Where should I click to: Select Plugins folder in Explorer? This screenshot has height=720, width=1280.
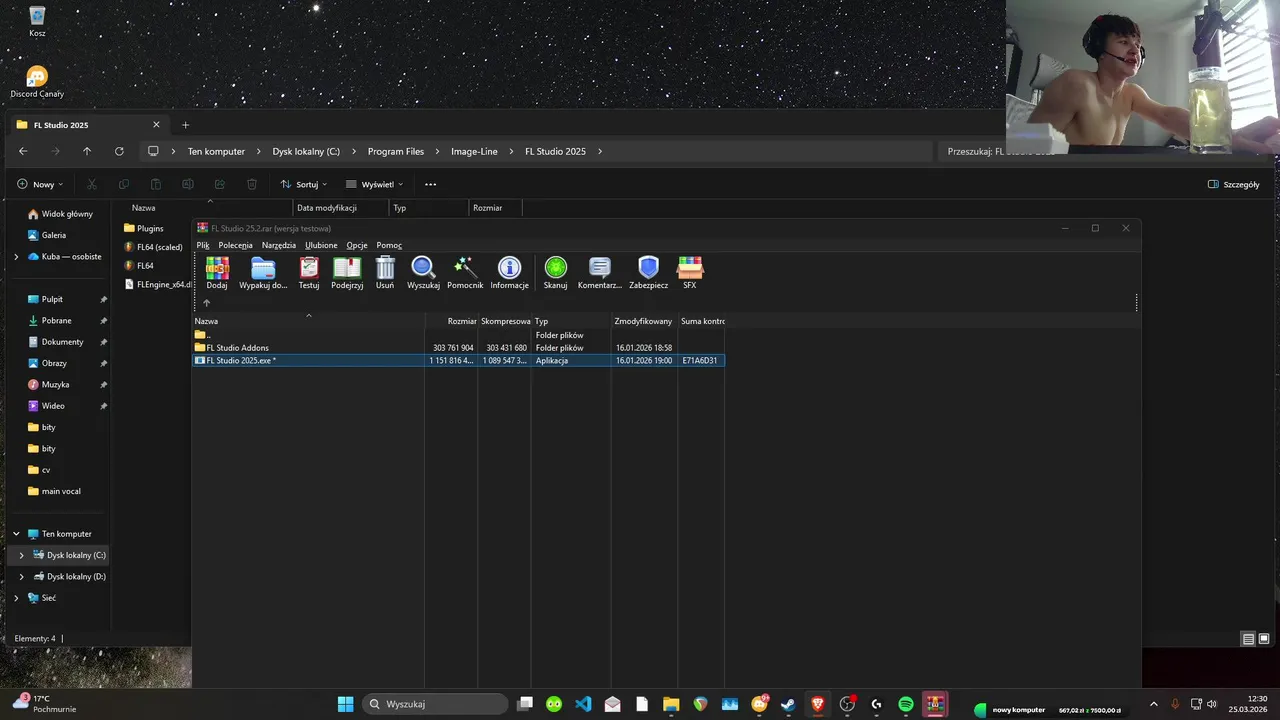click(x=143, y=228)
